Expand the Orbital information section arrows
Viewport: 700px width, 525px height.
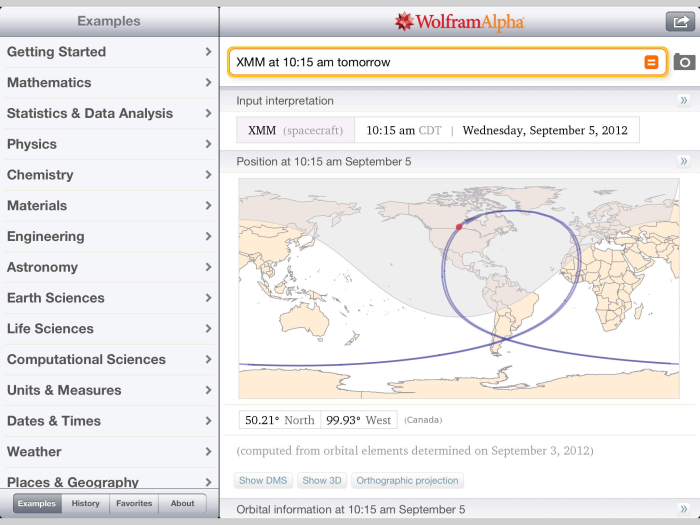tap(683, 509)
